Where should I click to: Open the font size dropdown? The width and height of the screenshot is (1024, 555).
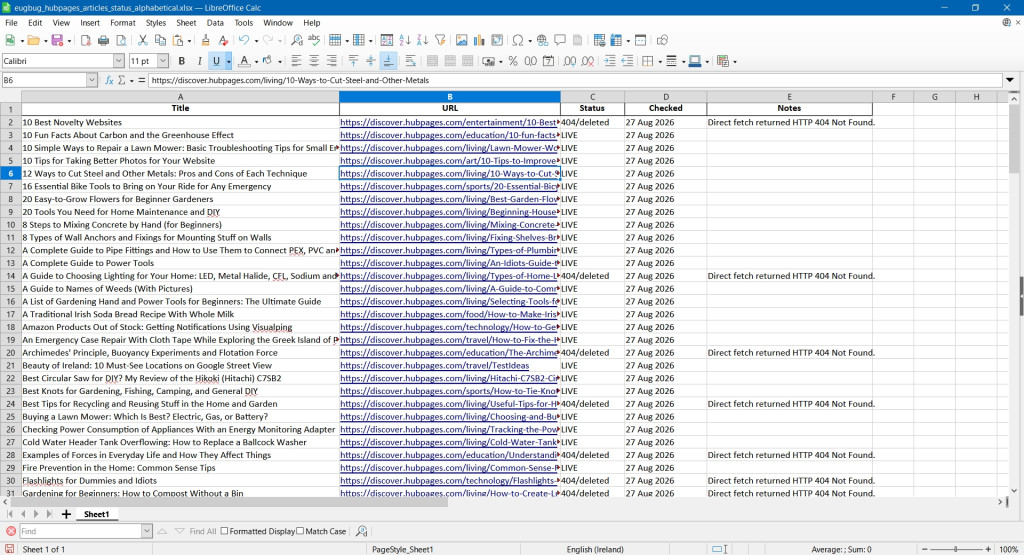[163, 61]
